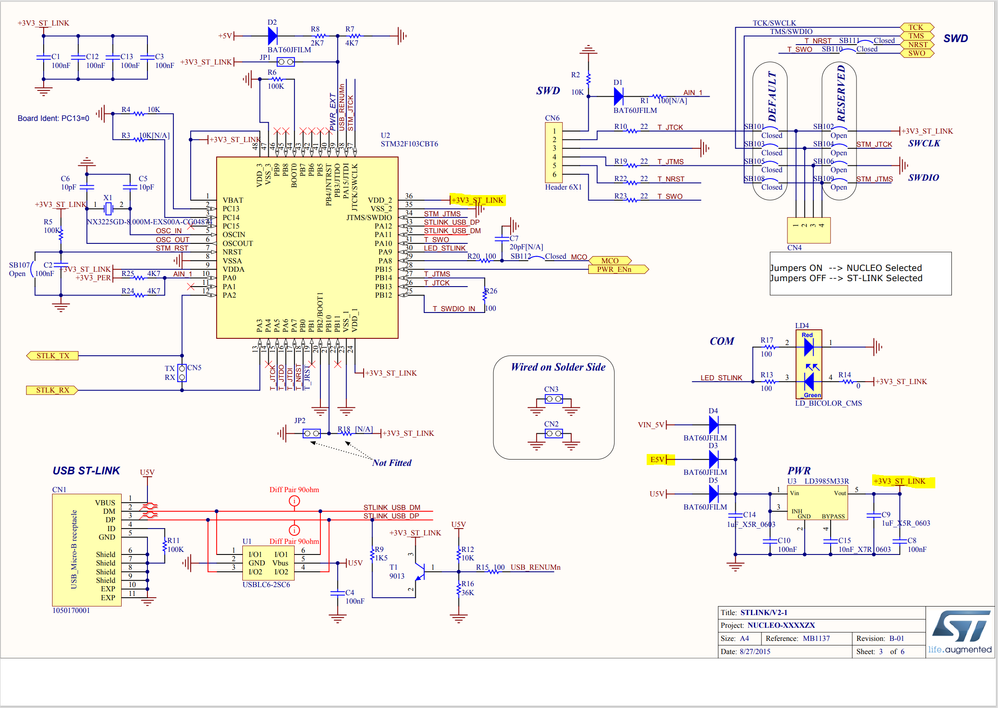The width and height of the screenshot is (998, 708).
Task: Click the 'Header 6X1' label under CN6
Action: (x=565, y=187)
